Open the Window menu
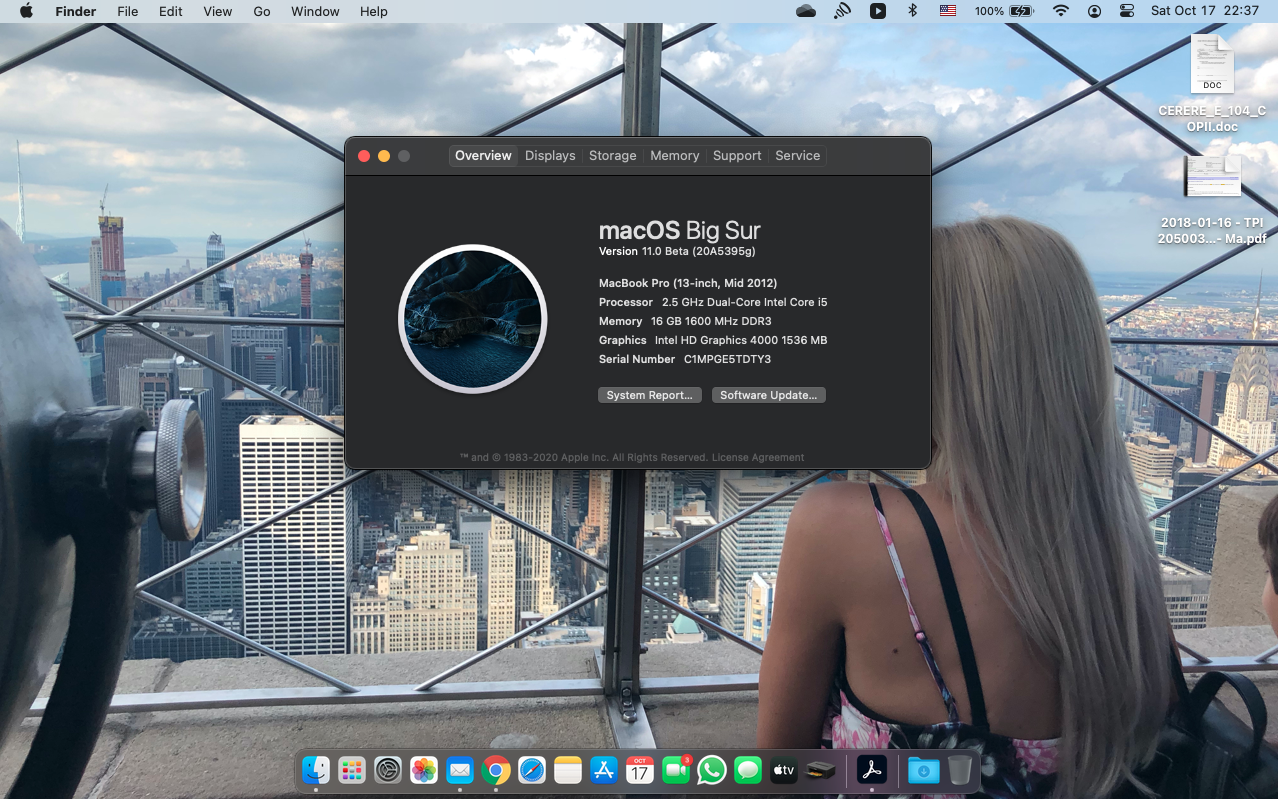 click(315, 11)
